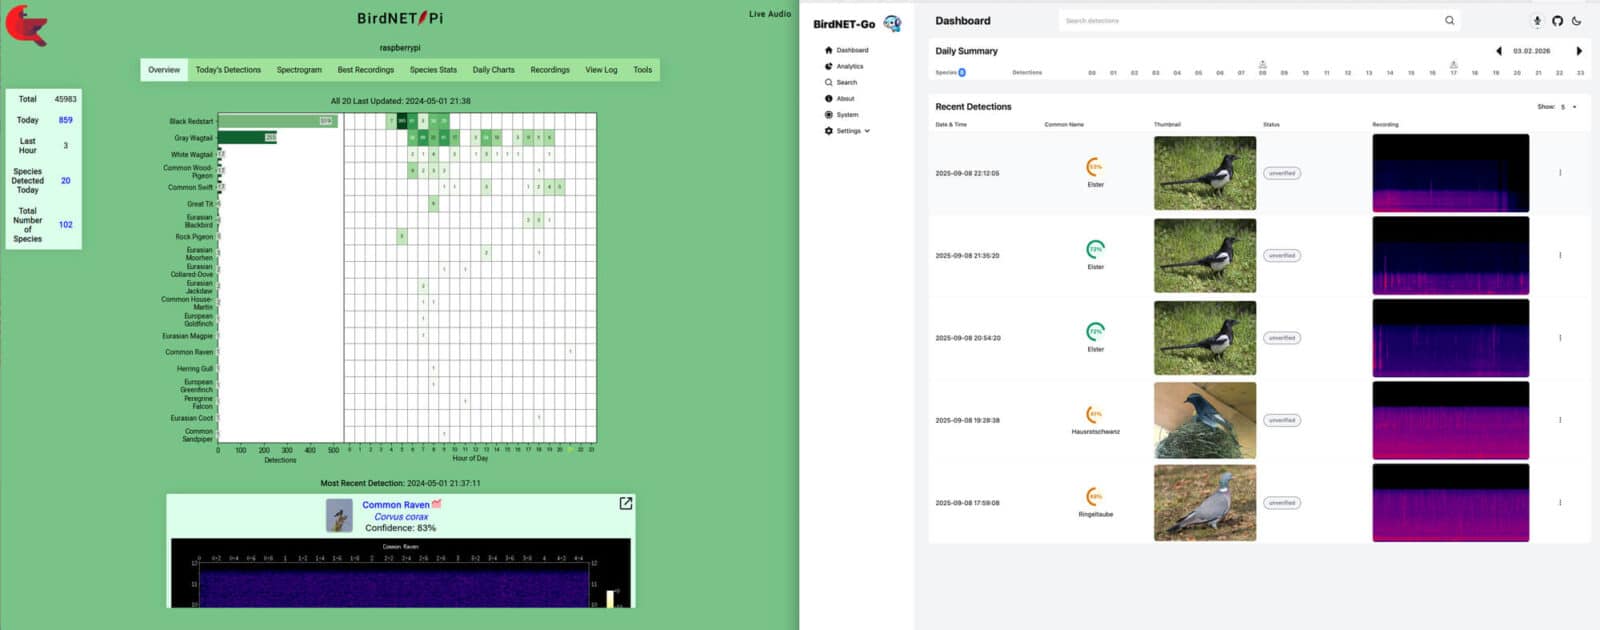Open the Recordings tab in BirdNET-Pi

pyautogui.click(x=550, y=70)
